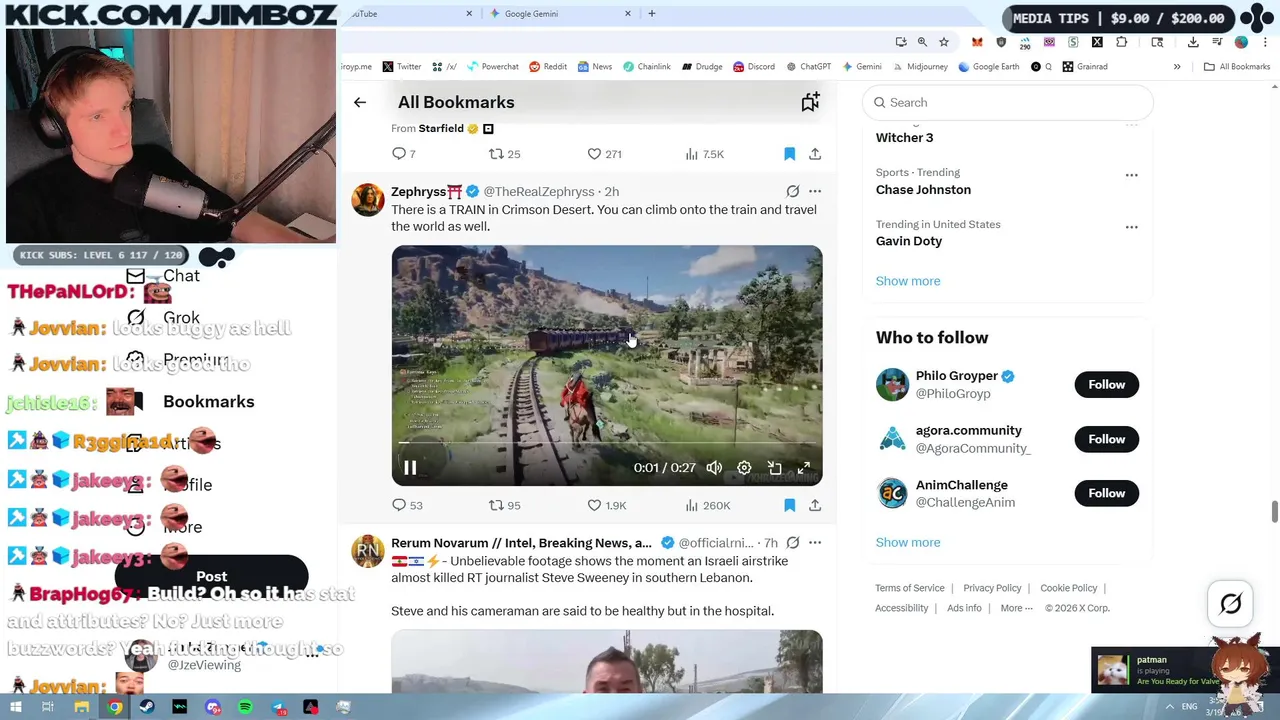Open Grok icon on the Rerum Novarum post
Image resolution: width=1280 pixels, height=720 pixels.
click(x=793, y=543)
